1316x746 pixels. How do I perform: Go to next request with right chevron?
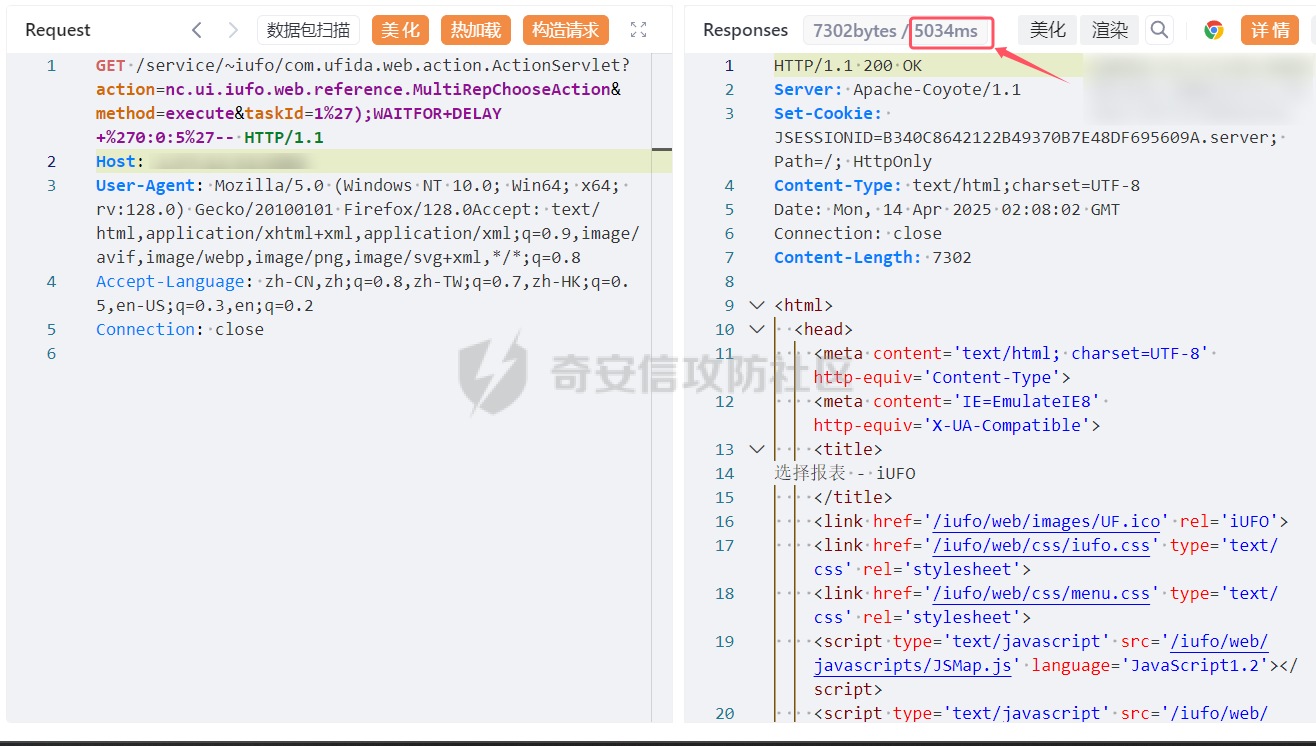(233, 30)
